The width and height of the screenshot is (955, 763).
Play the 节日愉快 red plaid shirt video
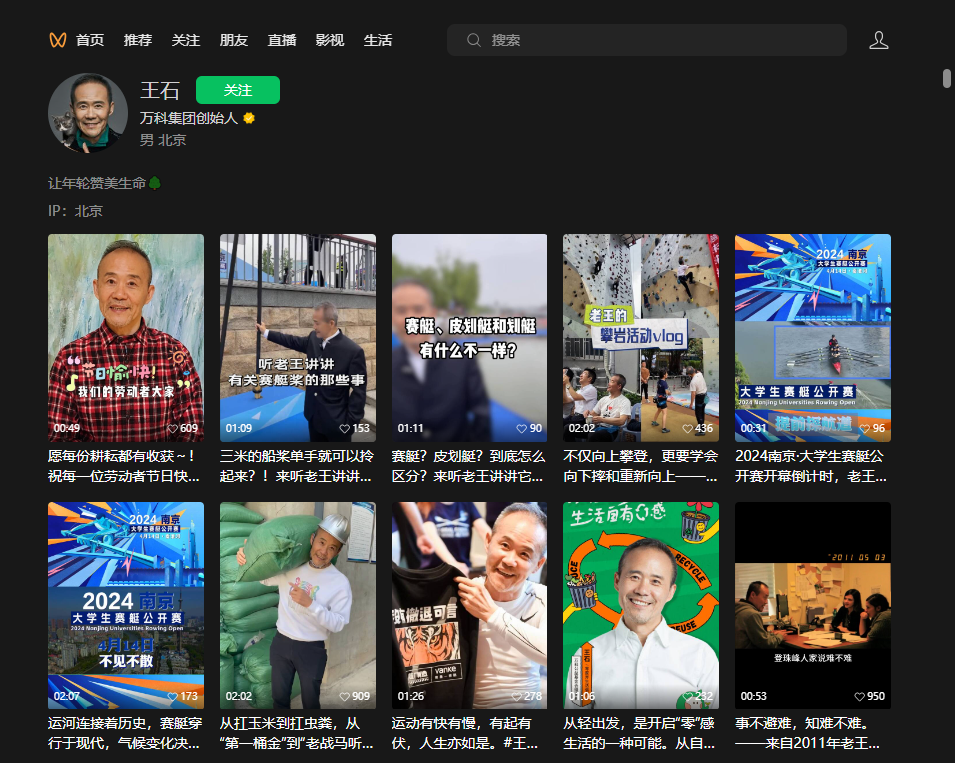pos(126,338)
